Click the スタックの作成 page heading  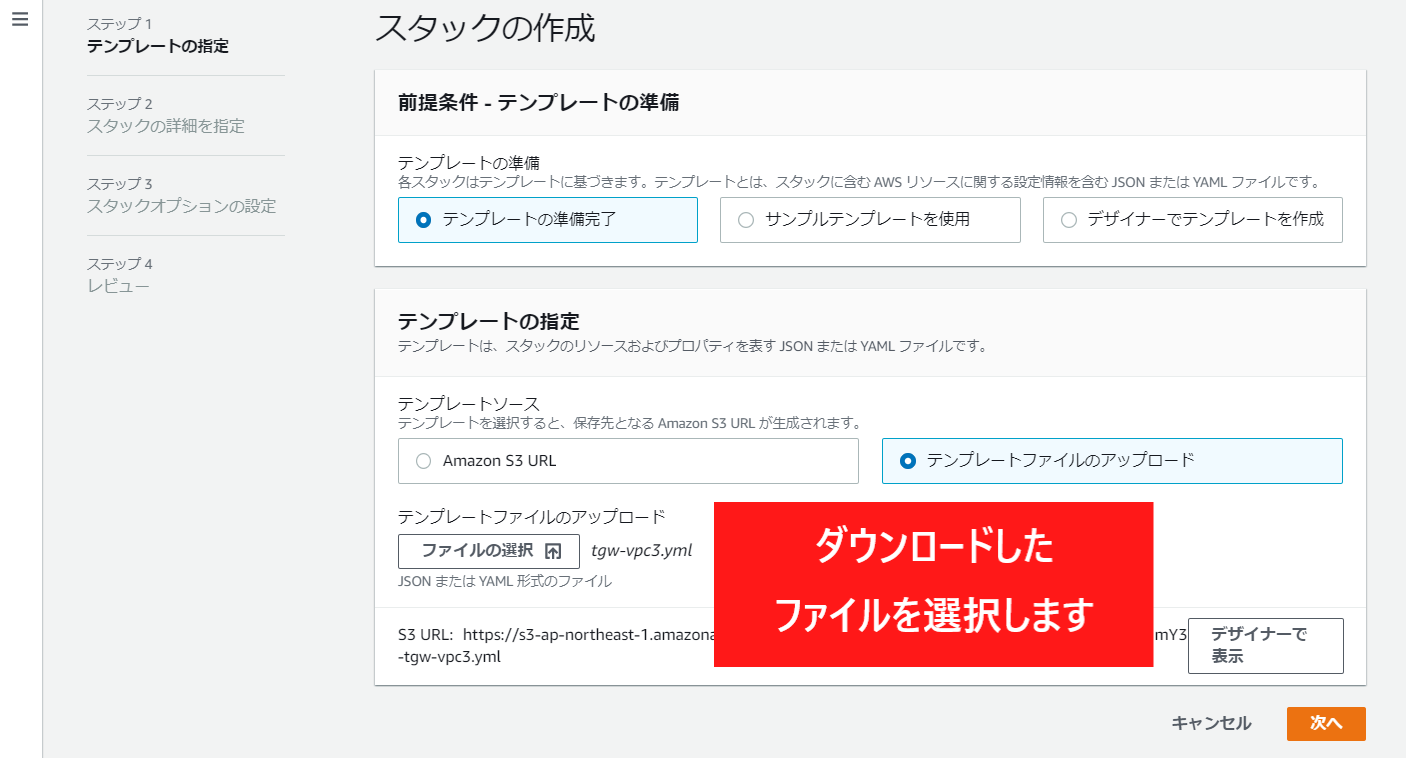(485, 28)
